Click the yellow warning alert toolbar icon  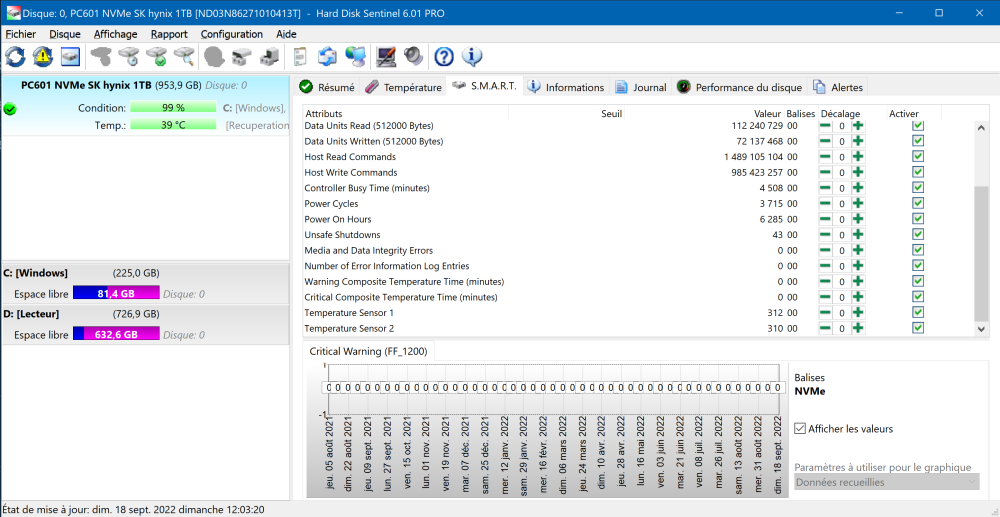click(x=42, y=56)
